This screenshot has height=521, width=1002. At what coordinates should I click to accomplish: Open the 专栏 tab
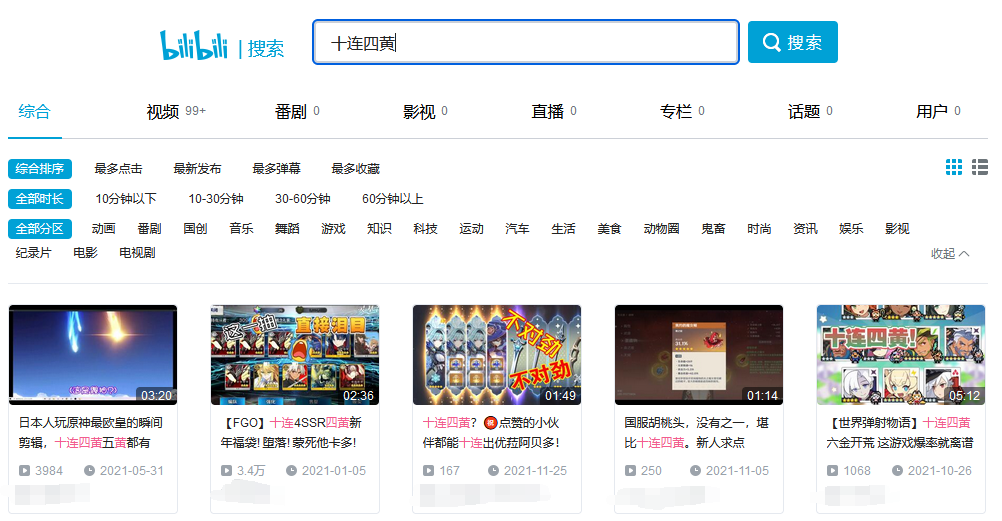pyautogui.click(x=682, y=112)
